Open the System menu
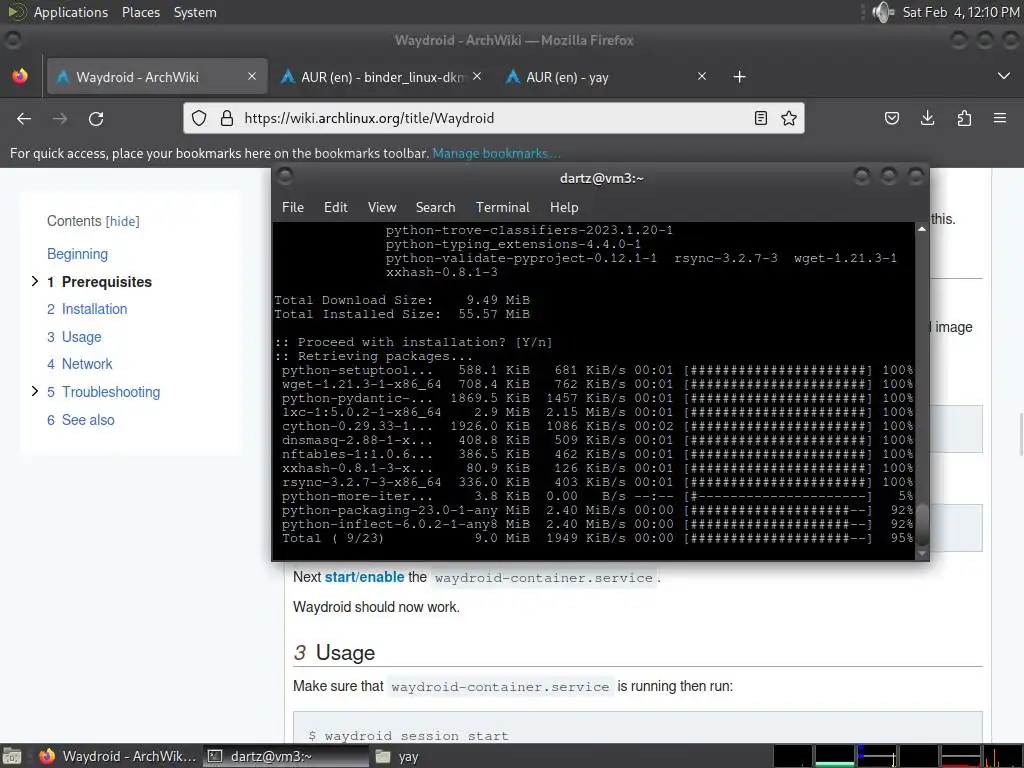Image resolution: width=1024 pixels, height=768 pixels. [195, 12]
